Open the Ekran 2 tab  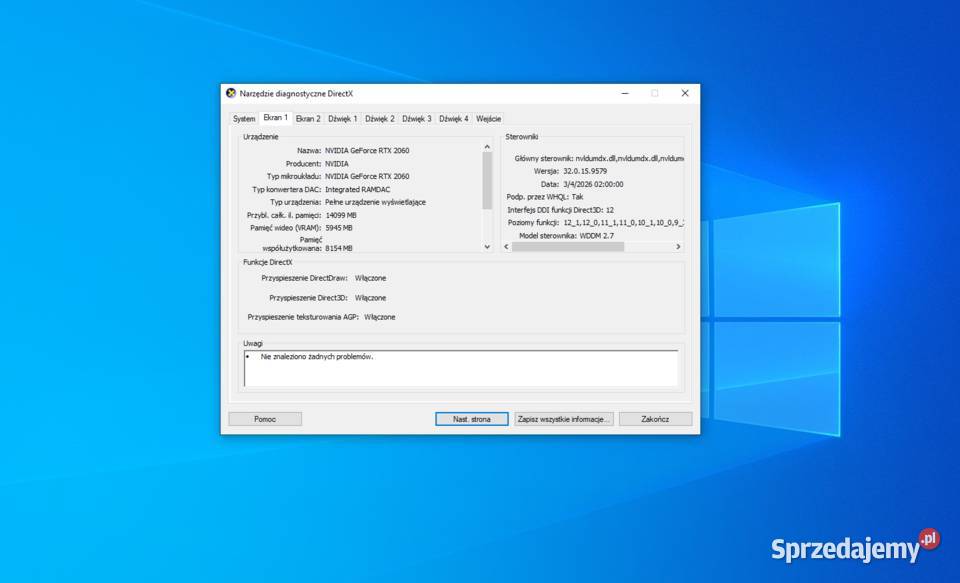(x=308, y=118)
